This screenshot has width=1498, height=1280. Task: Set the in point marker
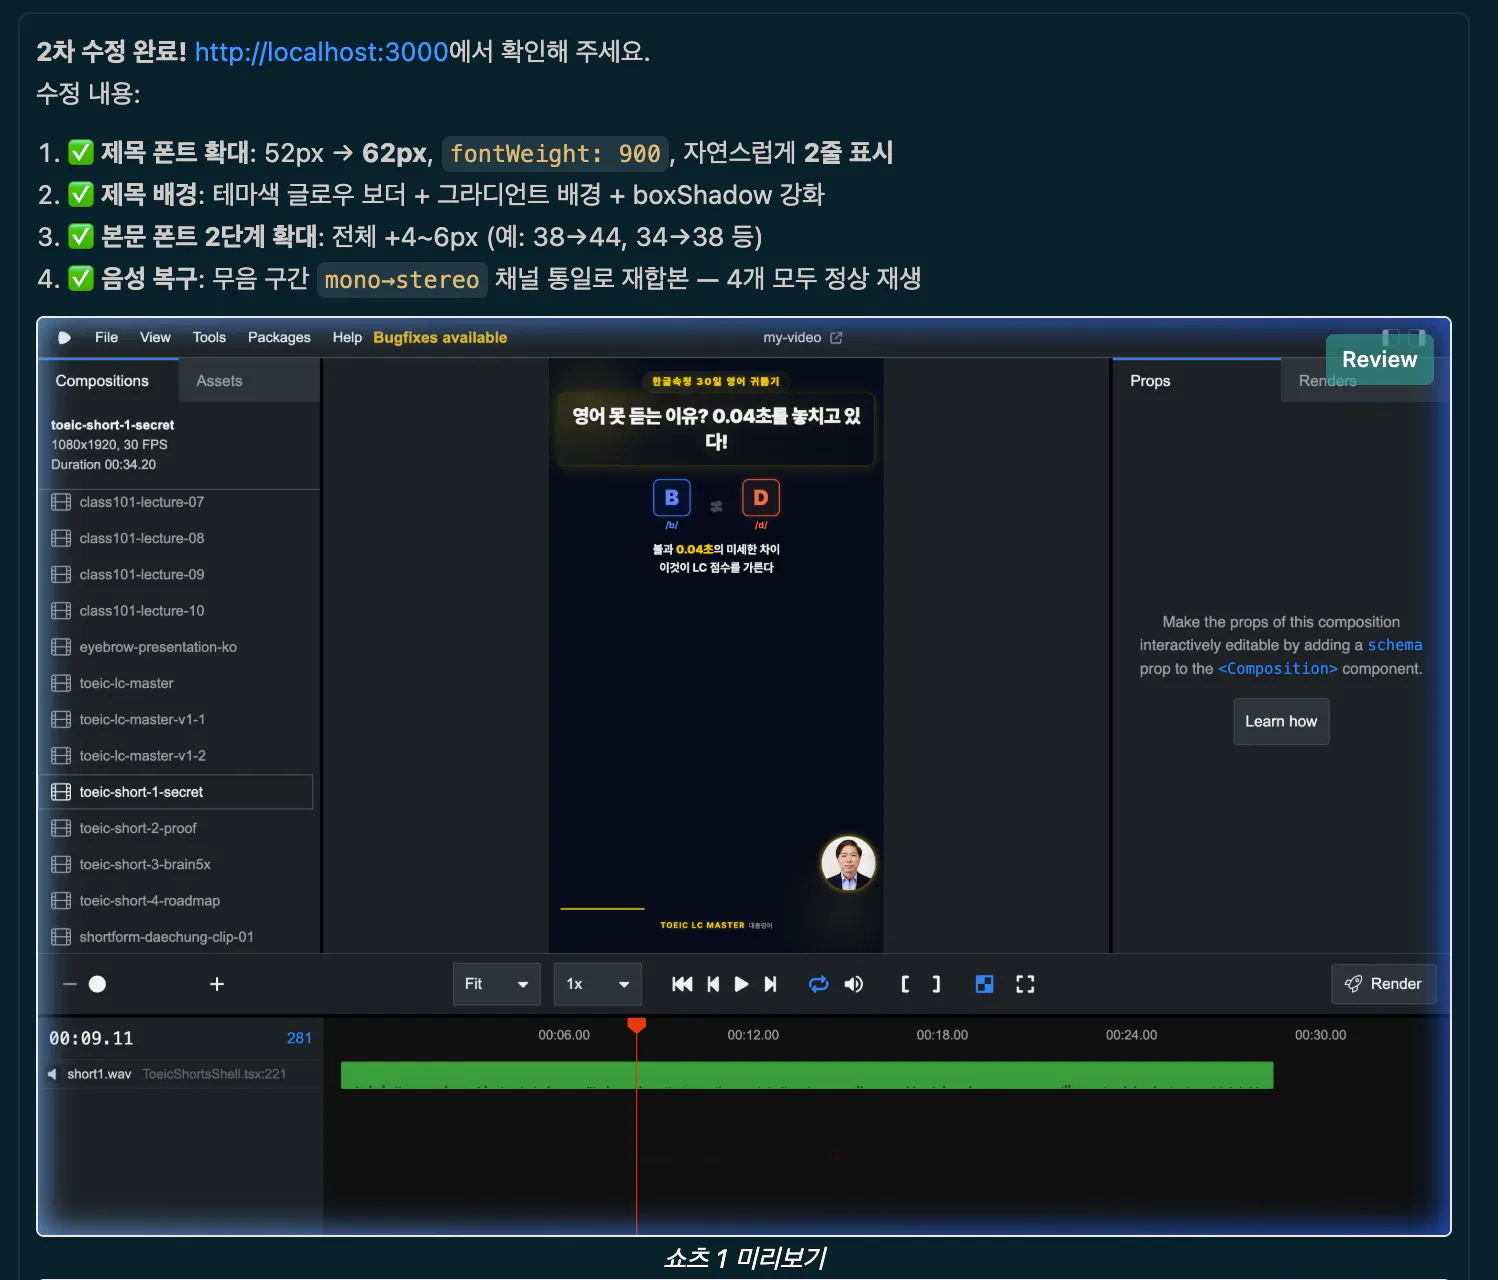(x=905, y=984)
